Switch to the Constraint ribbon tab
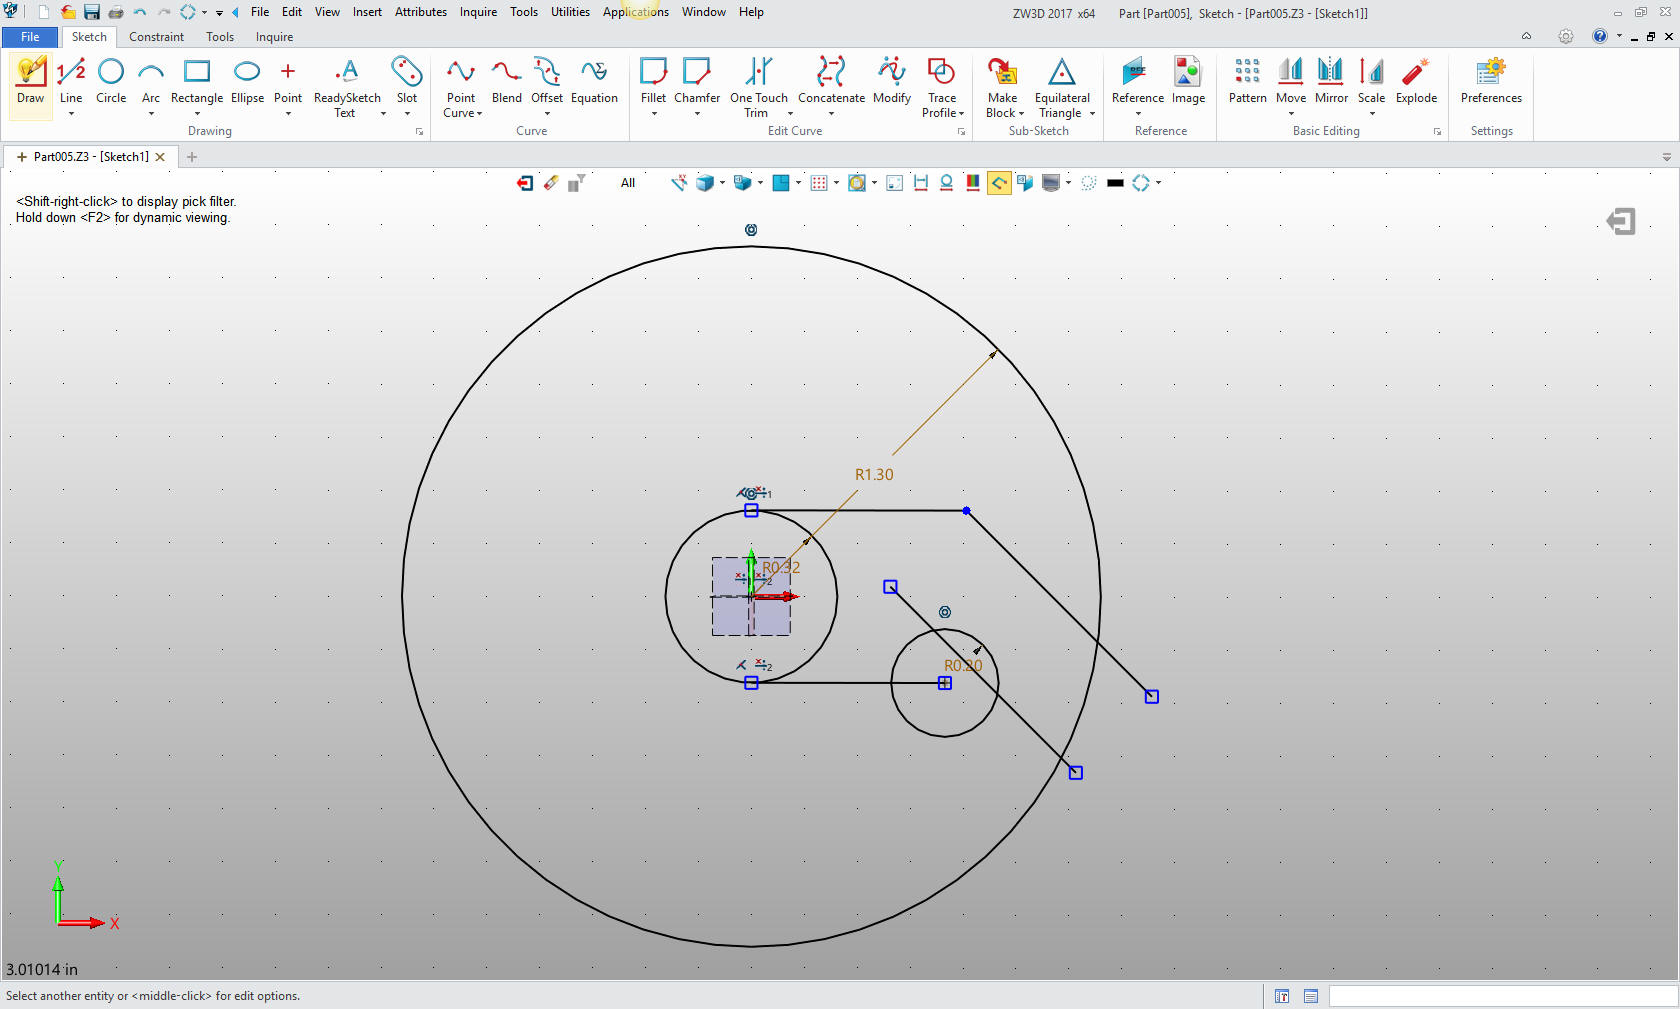 (156, 37)
